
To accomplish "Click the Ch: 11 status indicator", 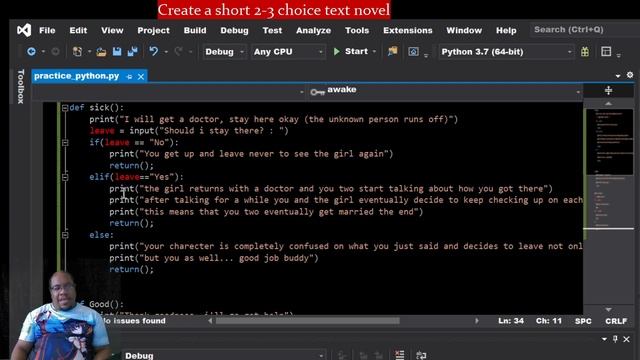I will [x=549, y=321].
